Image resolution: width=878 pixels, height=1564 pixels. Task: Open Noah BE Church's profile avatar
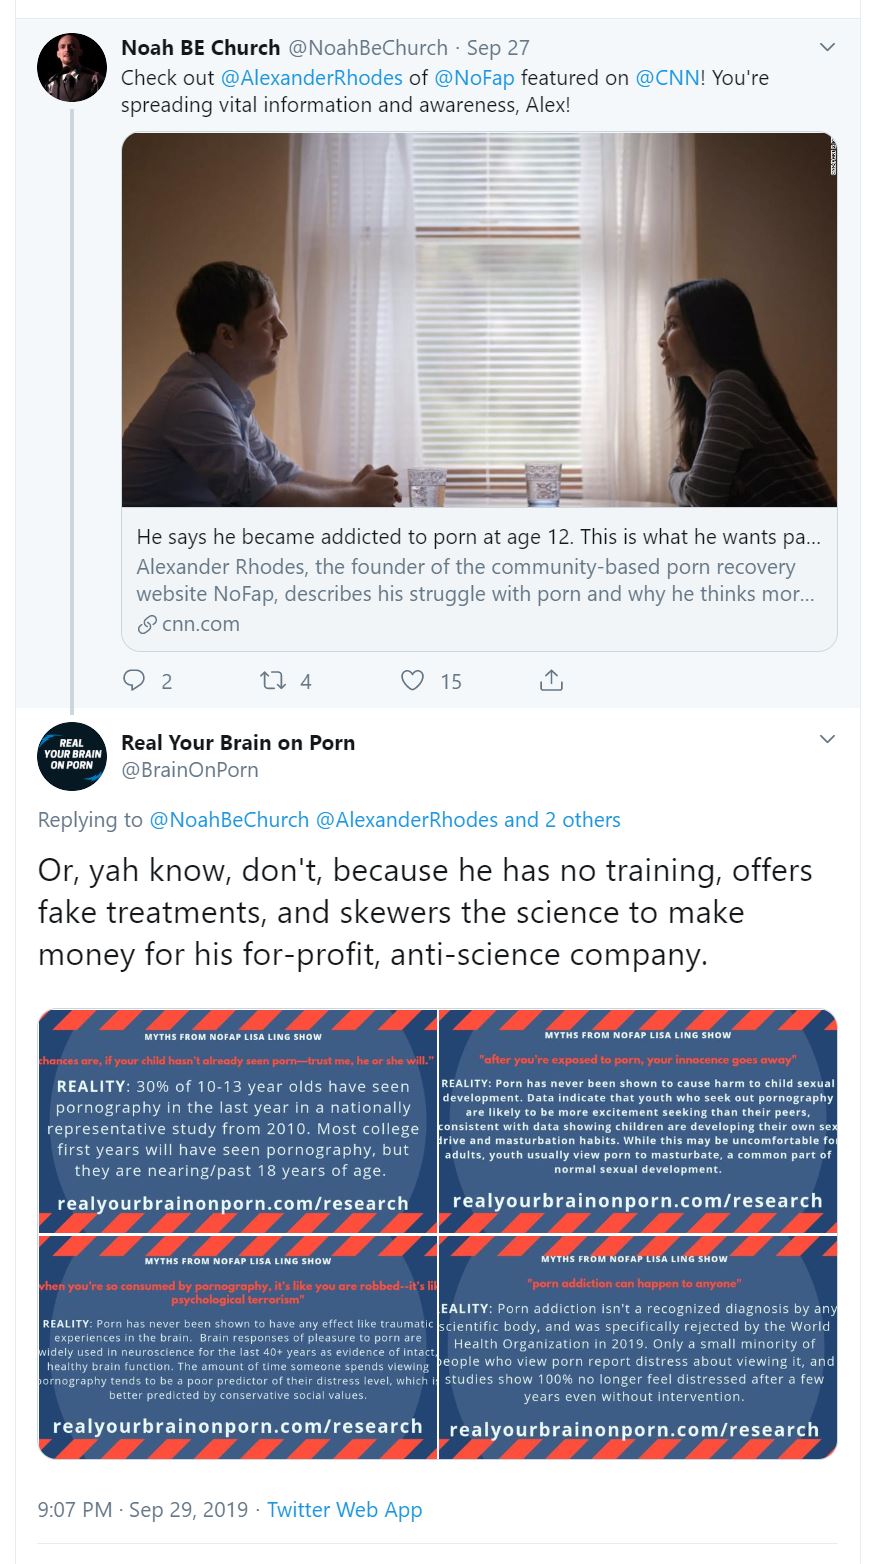click(x=72, y=67)
